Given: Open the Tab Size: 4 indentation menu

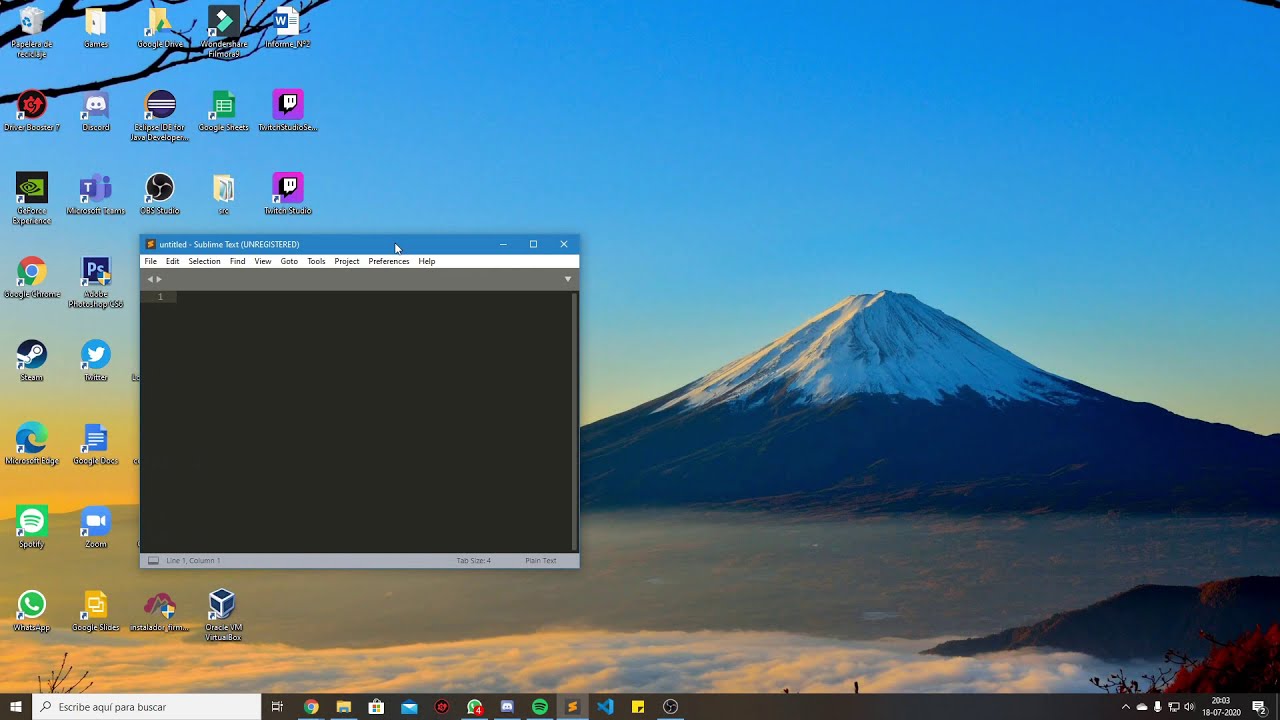Looking at the screenshot, I should coord(473,561).
